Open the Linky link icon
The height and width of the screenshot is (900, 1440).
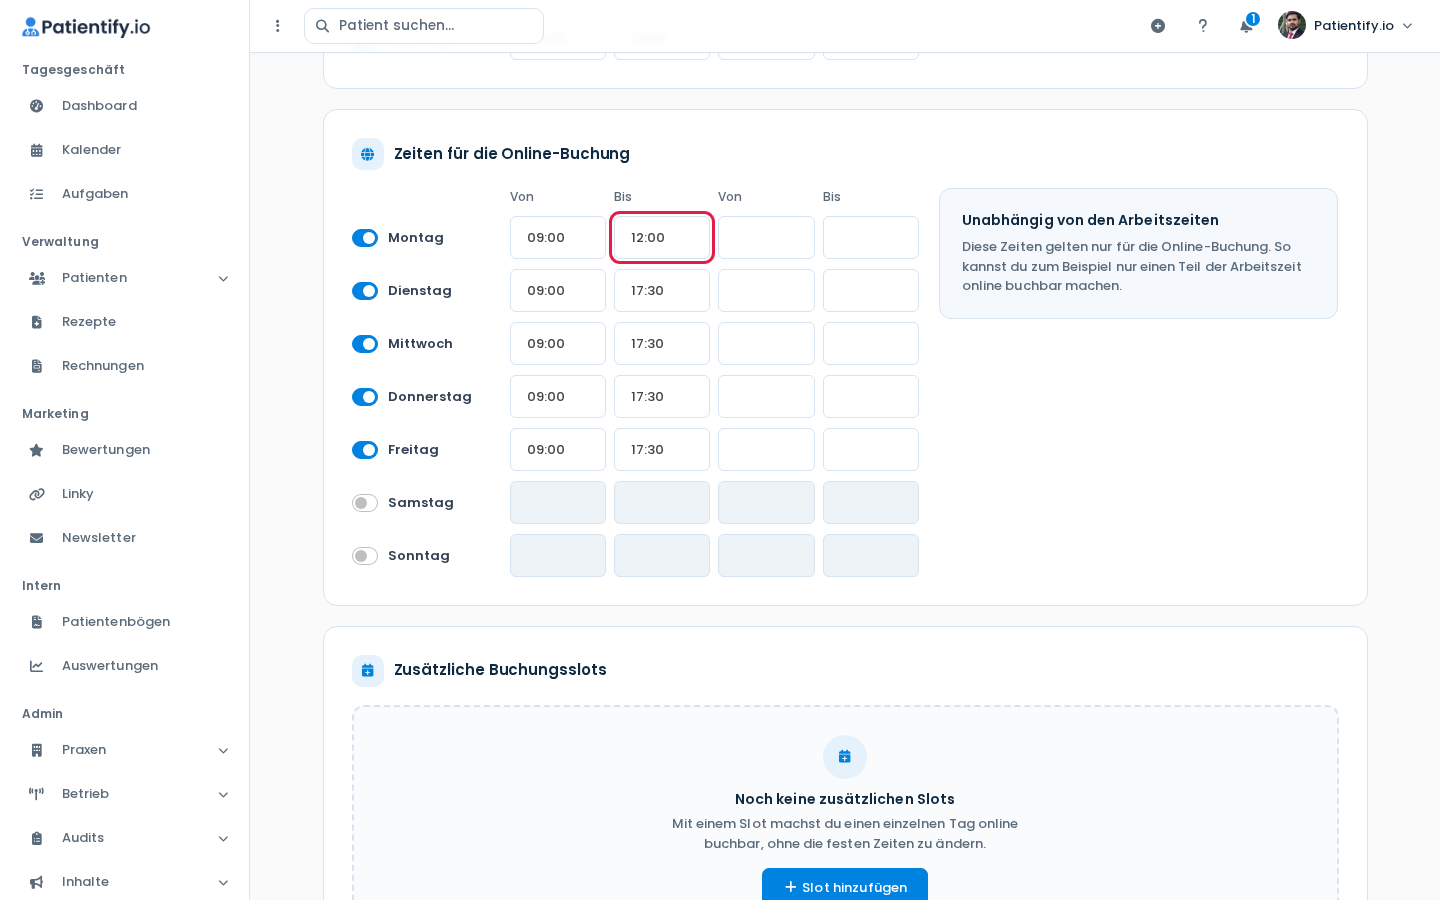tap(37, 494)
